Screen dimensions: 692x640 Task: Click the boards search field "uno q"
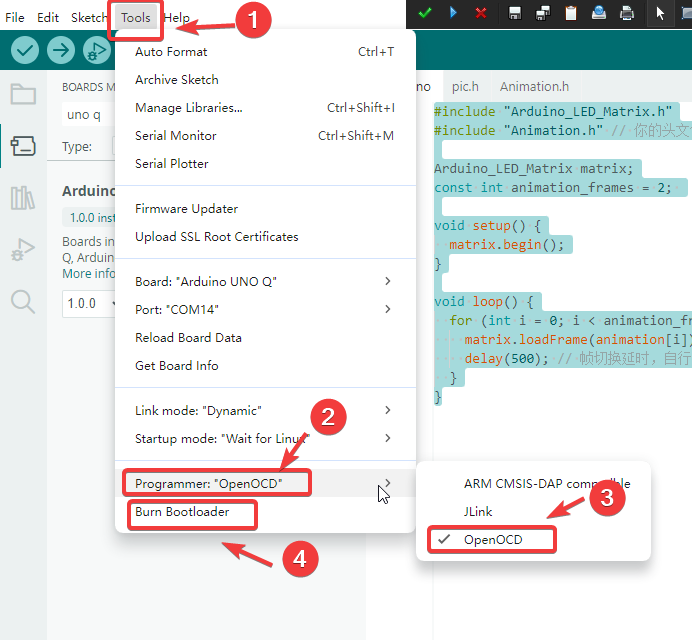(88, 115)
